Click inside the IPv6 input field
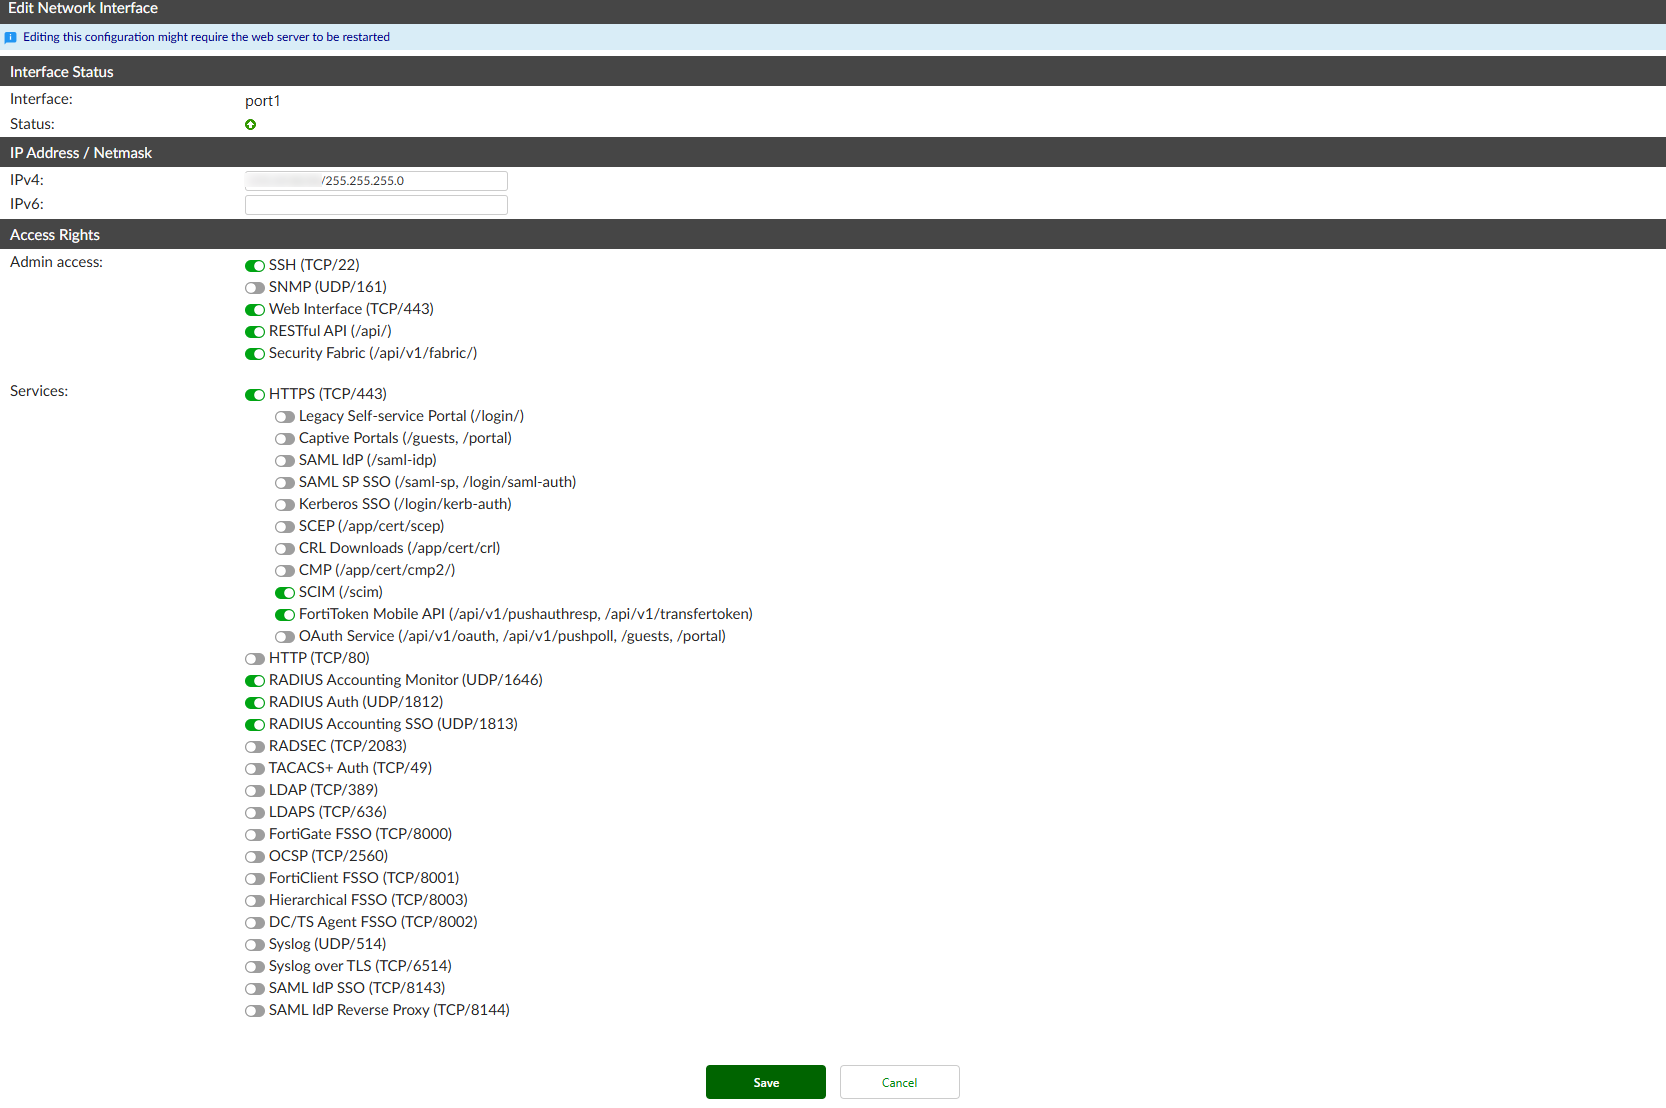1666x1108 pixels. (x=375, y=204)
